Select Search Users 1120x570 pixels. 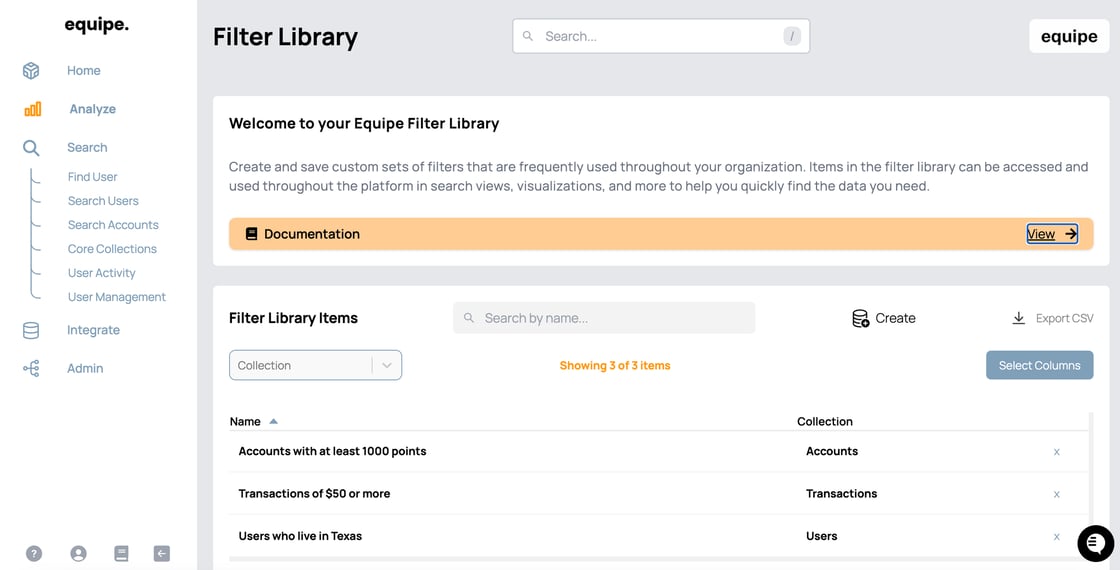[103, 201]
